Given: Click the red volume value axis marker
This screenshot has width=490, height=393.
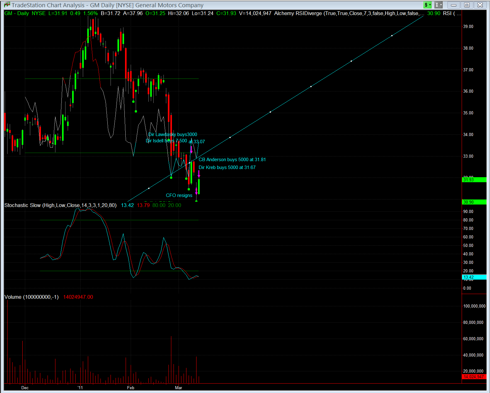Looking at the screenshot, I should pos(474,376).
